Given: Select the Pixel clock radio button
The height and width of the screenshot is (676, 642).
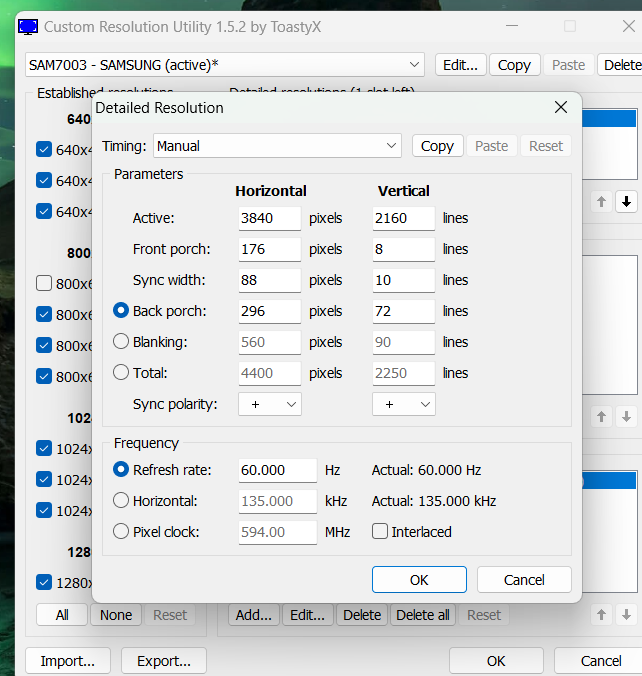Looking at the screenshot, I should (x=122, y=532).
